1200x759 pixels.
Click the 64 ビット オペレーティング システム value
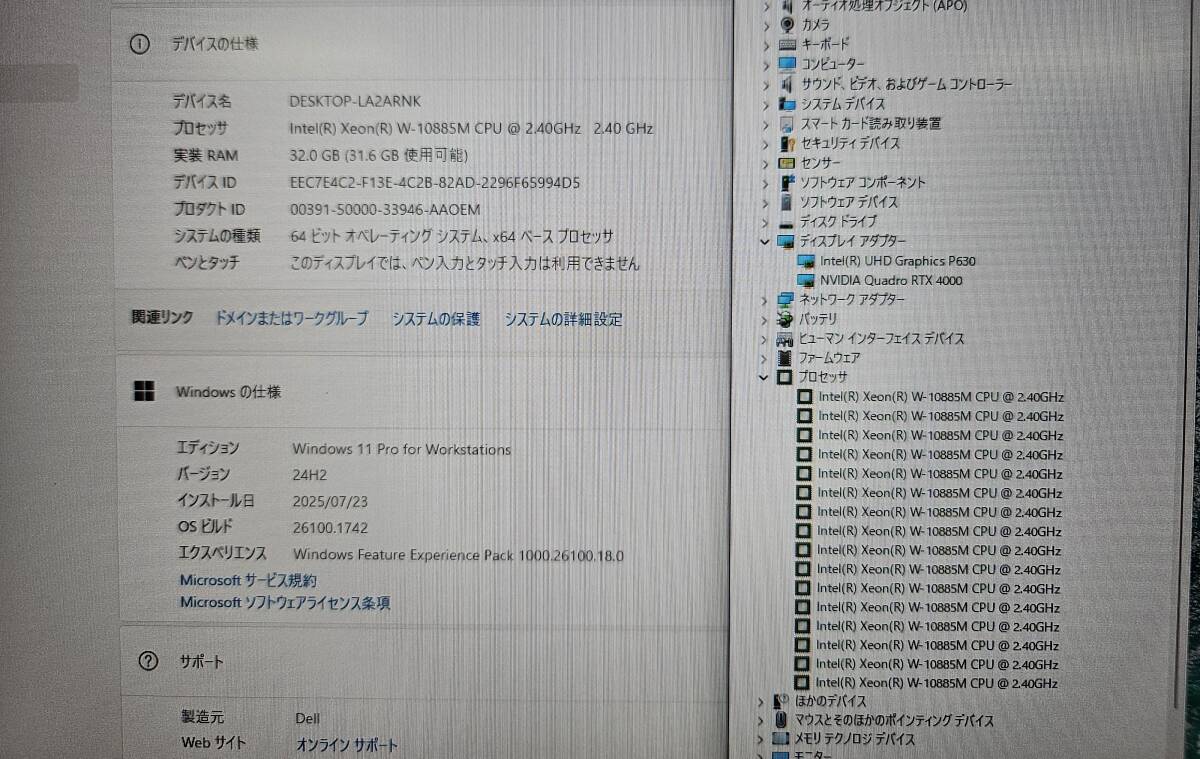(x=452, y=237)
